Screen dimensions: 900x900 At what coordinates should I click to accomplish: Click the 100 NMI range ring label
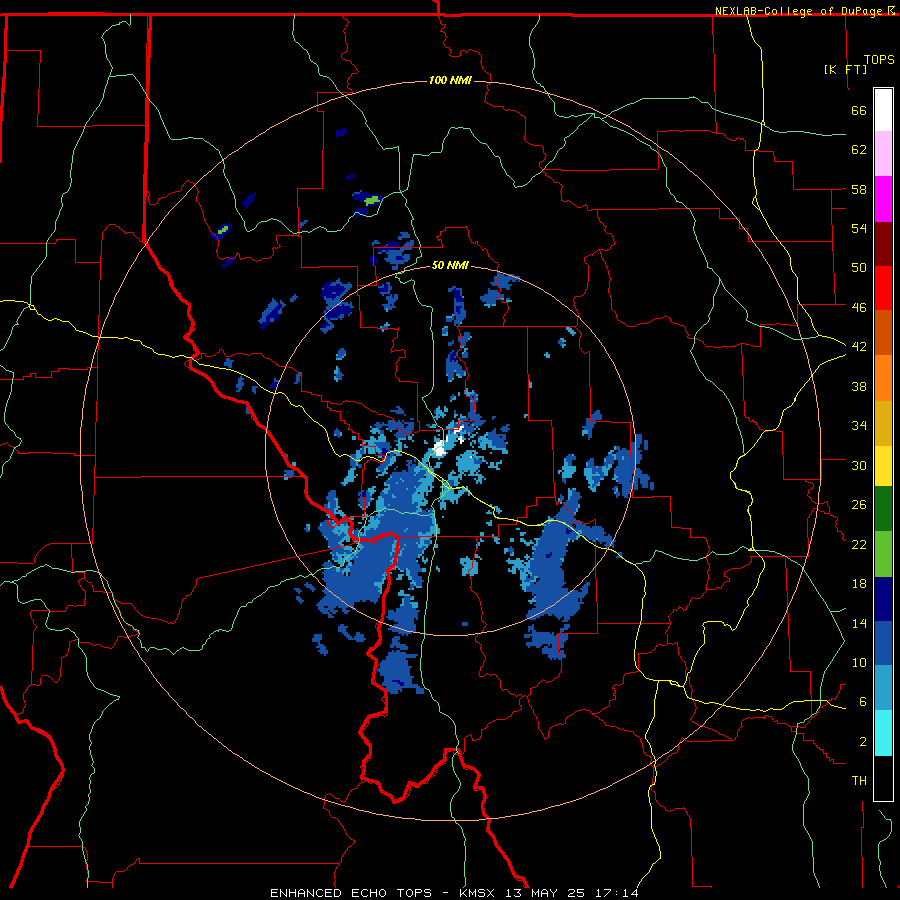point(450,80)
